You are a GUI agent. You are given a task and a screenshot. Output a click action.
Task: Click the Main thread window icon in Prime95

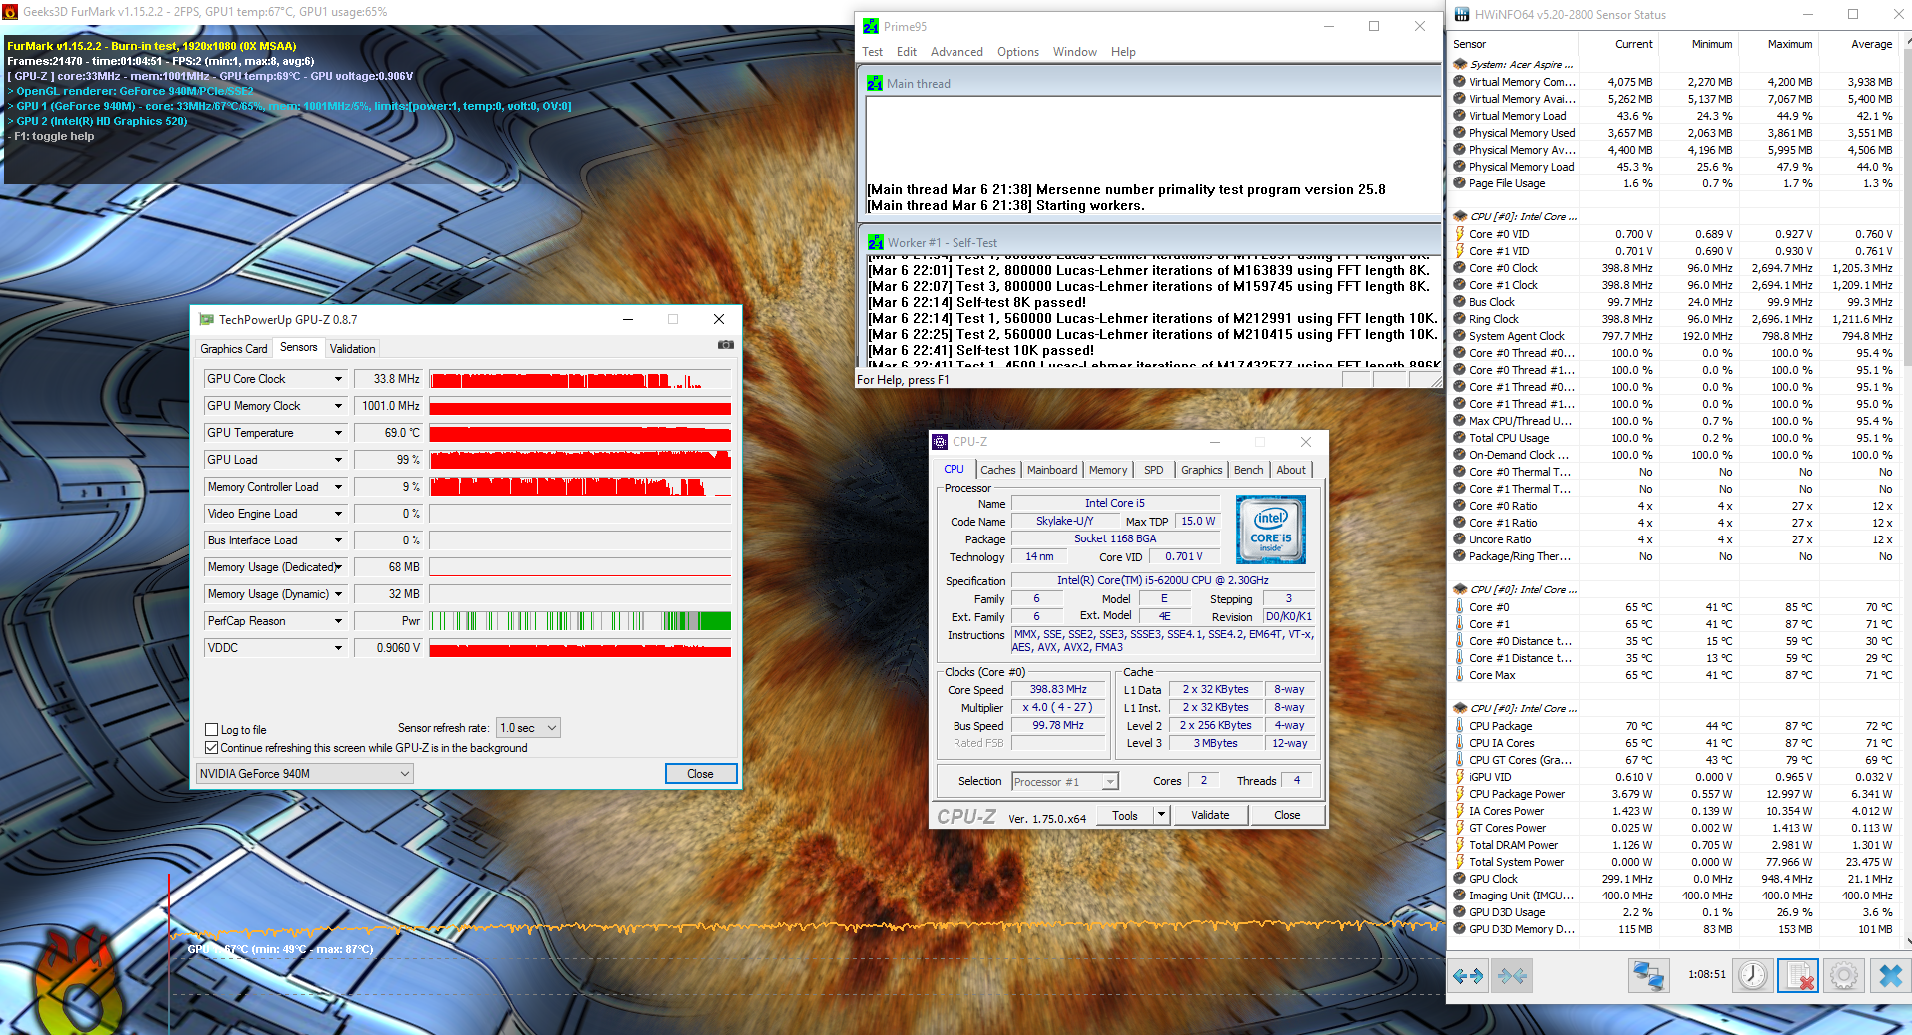(875, 84)
